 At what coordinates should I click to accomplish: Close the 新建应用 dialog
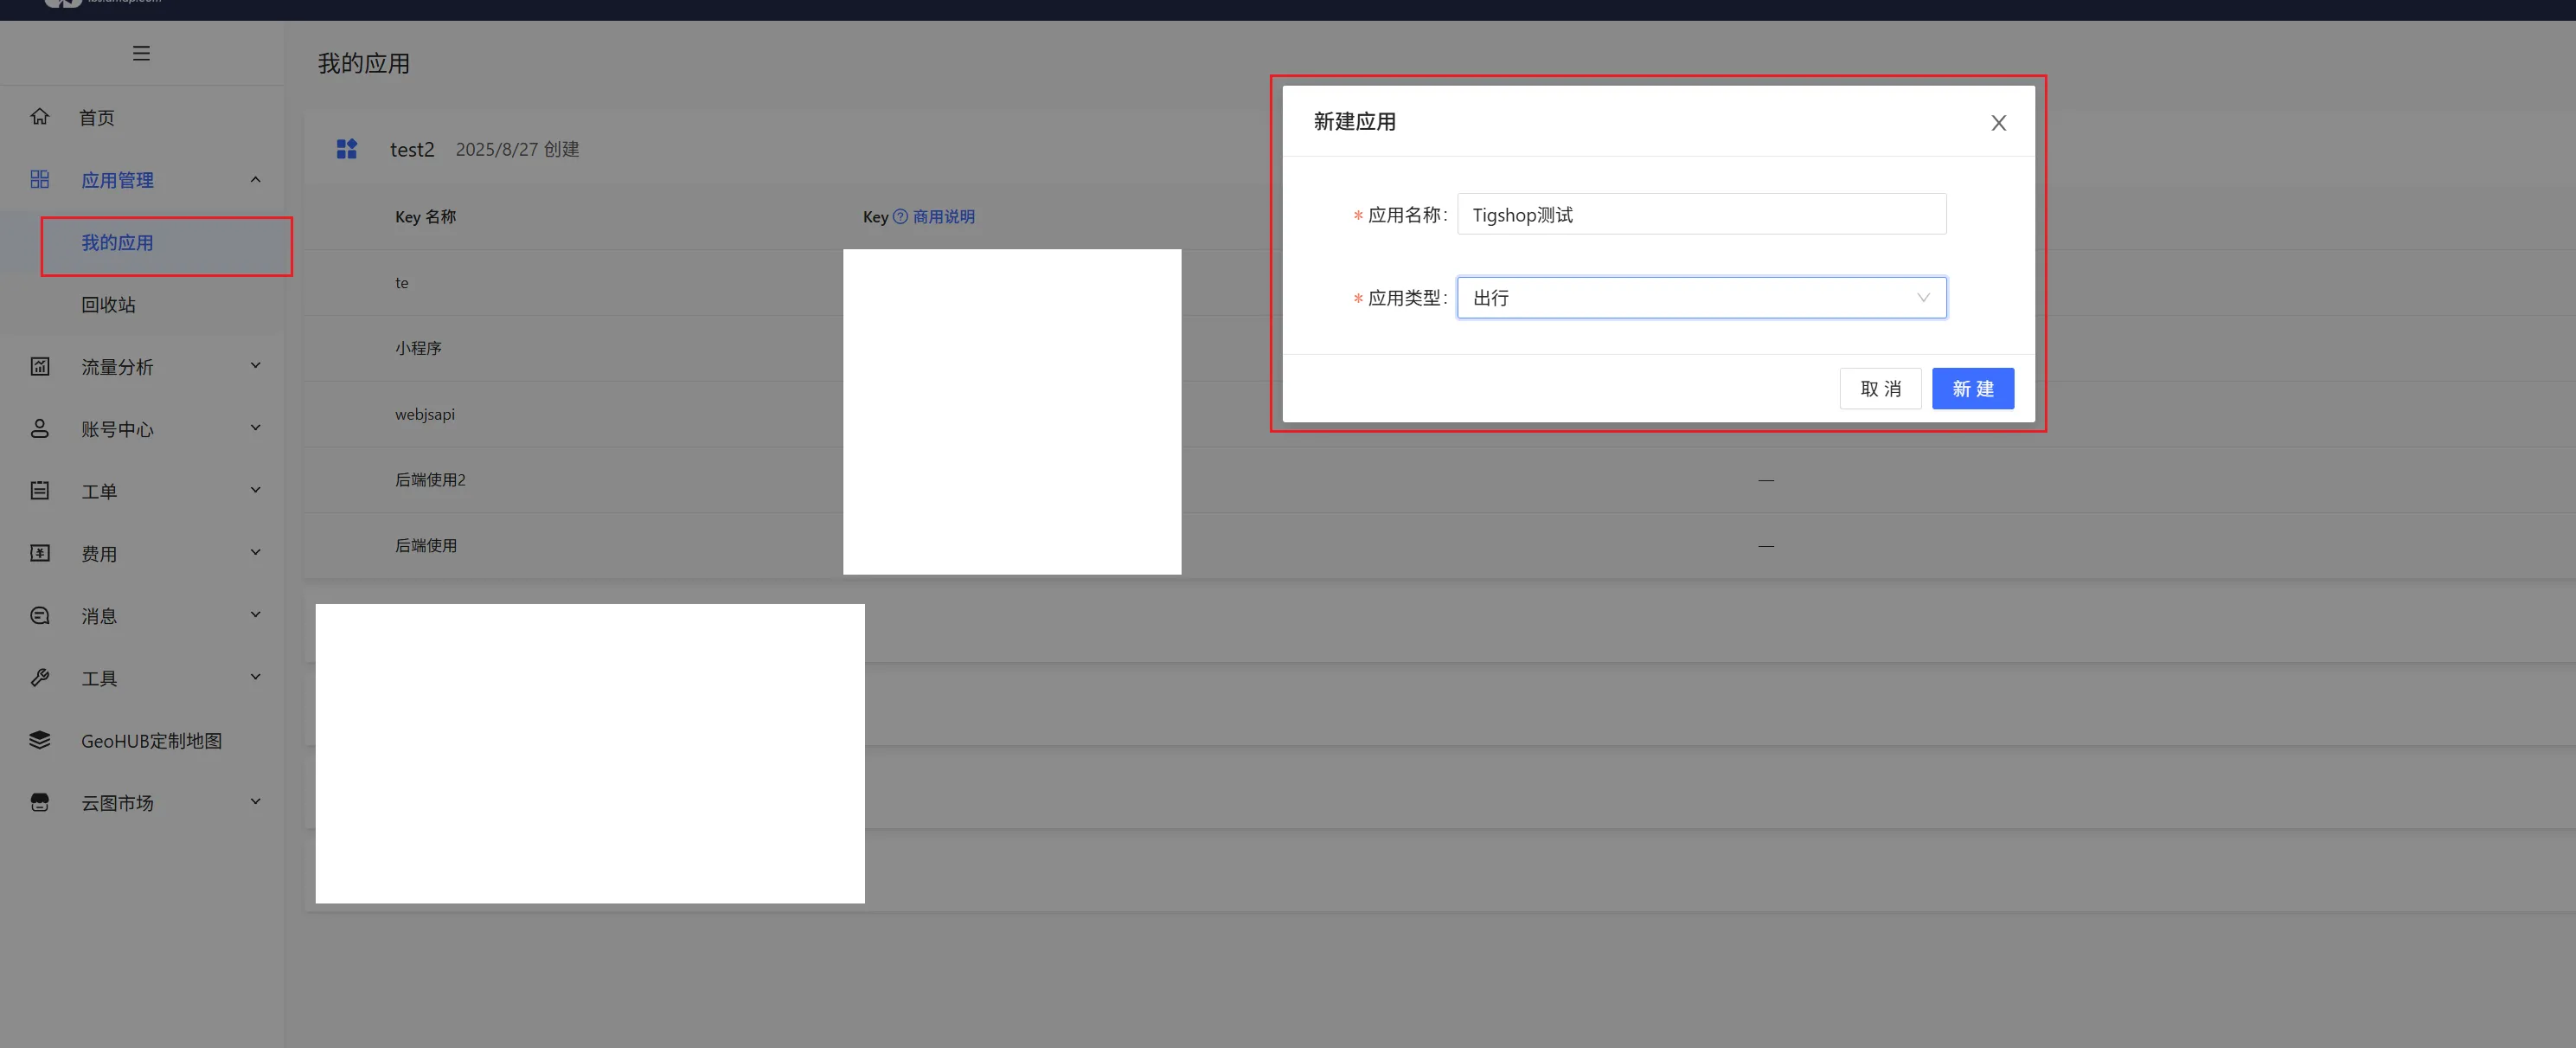1998,123
